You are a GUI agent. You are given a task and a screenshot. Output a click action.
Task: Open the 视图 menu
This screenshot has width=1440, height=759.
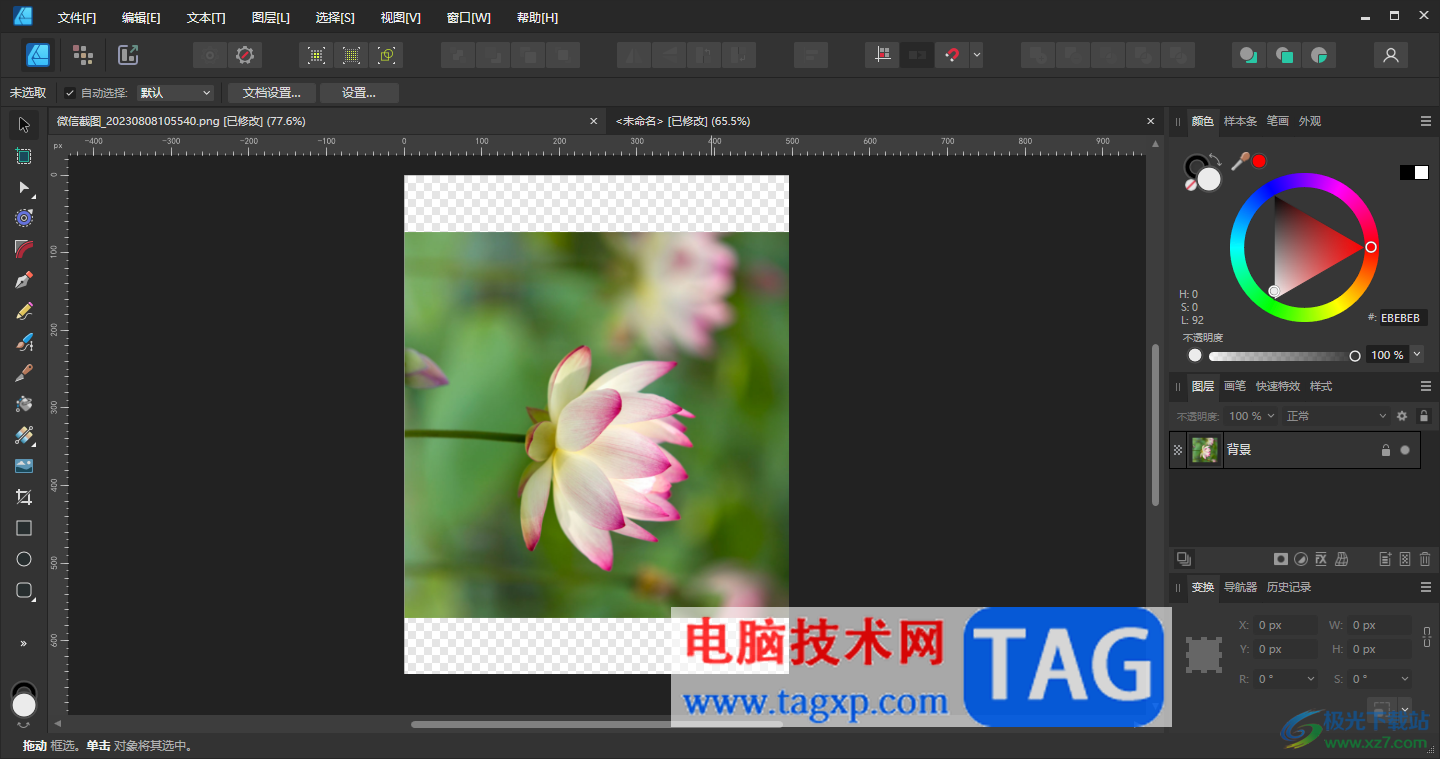pos(400,18)
